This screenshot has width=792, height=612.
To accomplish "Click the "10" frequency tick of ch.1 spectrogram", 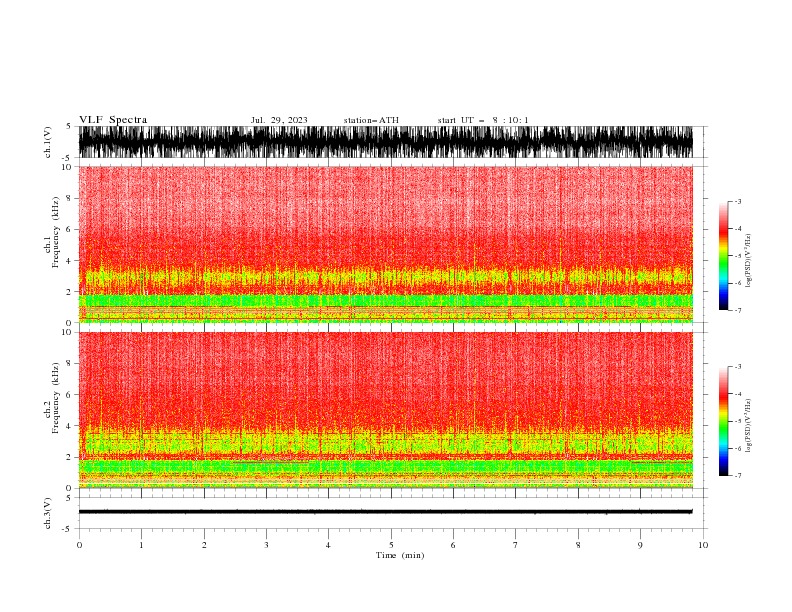I will click(67, 167).
